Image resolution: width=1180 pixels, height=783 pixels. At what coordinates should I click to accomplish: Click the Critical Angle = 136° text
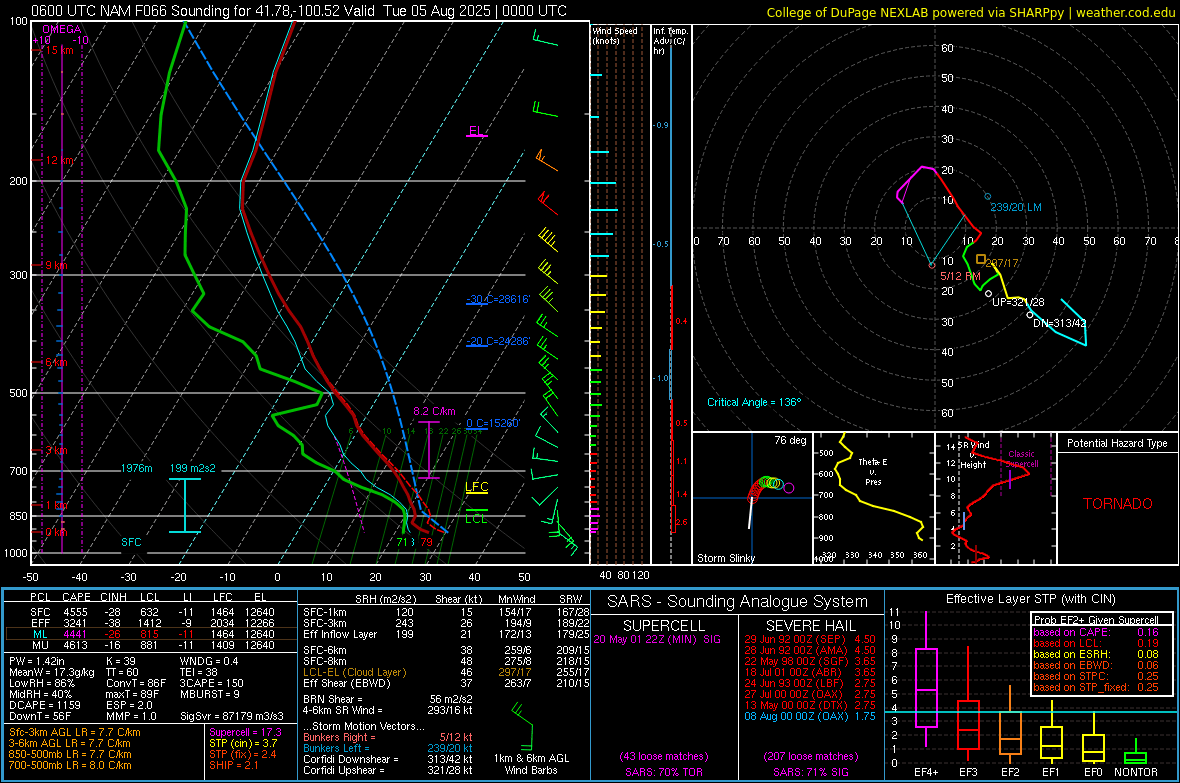[x=754, y=402]
